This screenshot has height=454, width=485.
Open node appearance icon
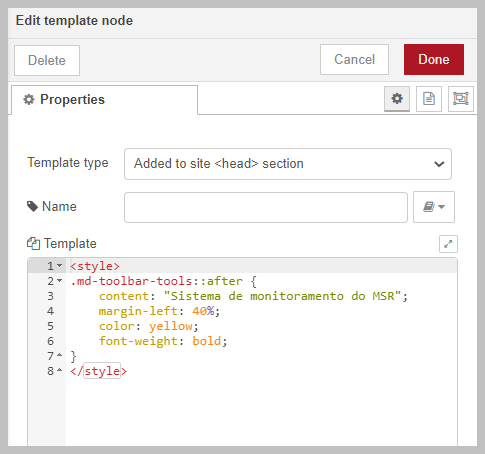point(461,99)
